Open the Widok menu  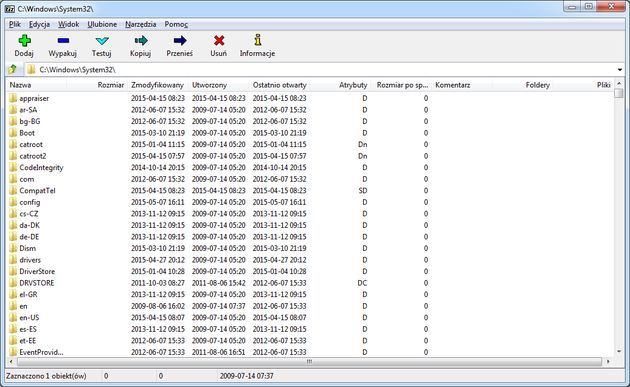click(x=69, y=25)
